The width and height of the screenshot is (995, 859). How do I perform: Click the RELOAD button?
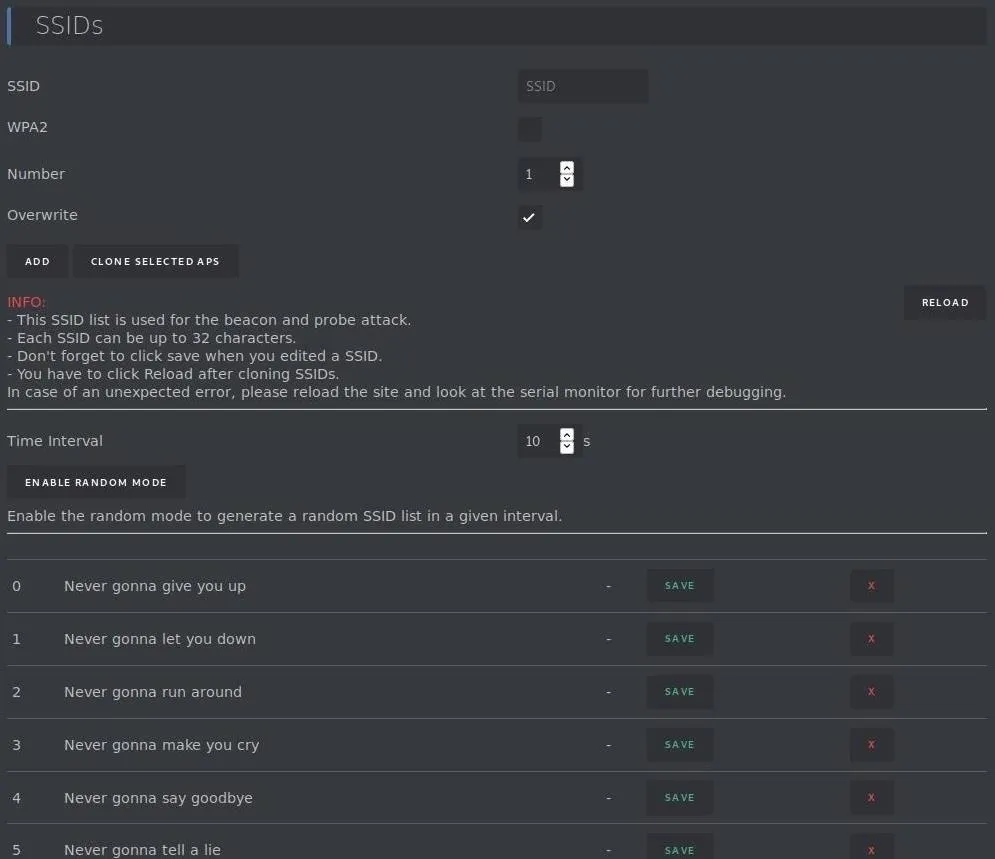[x=945, y=303]
